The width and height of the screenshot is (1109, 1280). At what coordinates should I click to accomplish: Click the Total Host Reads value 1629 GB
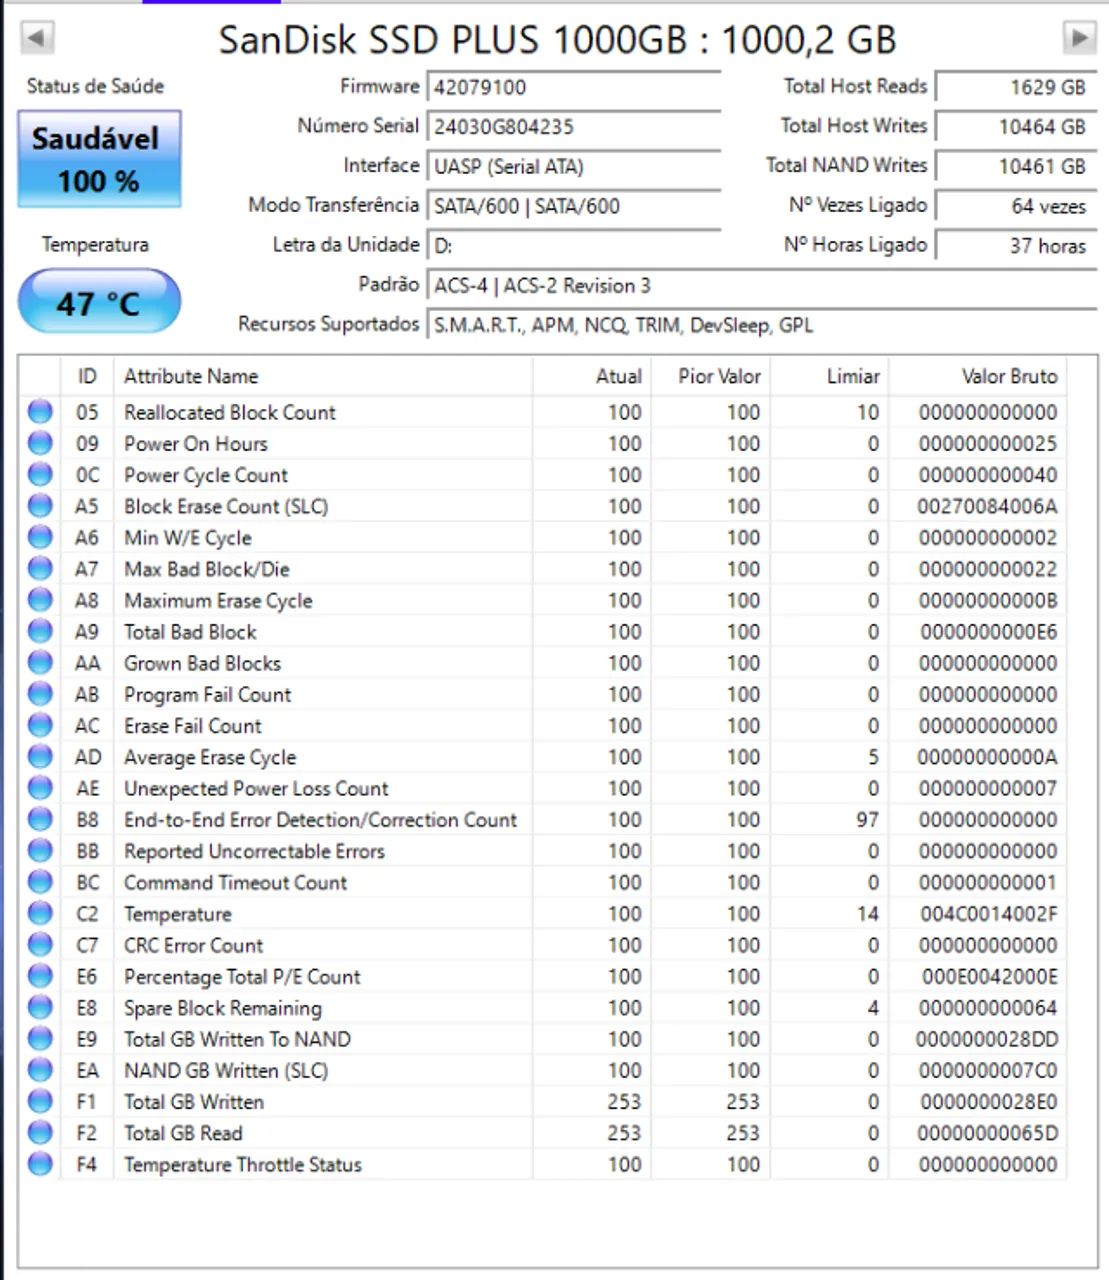click(1016, 87)
